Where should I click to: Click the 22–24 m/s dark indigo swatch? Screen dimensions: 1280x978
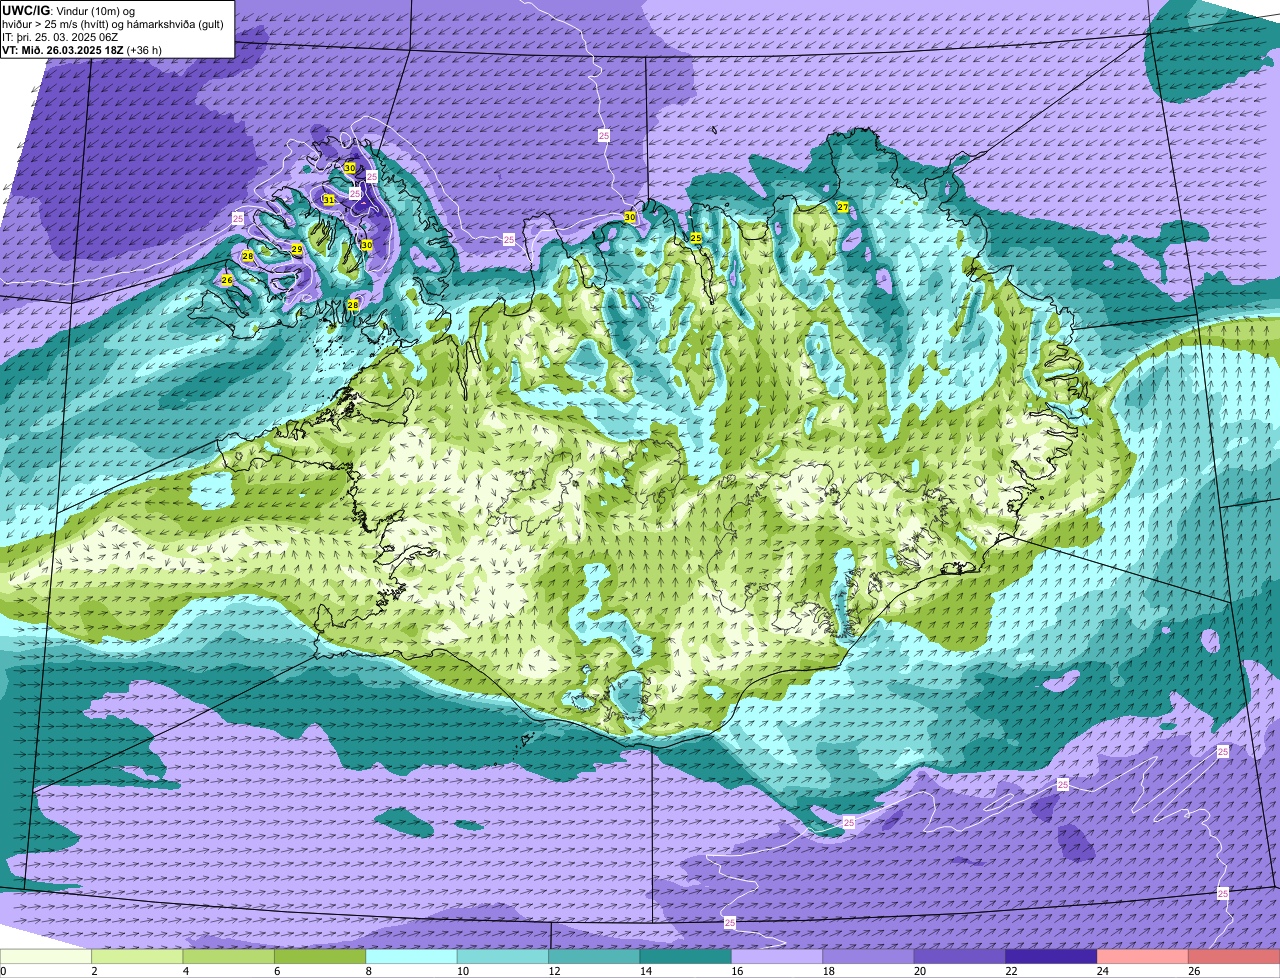pos(1051,957)
